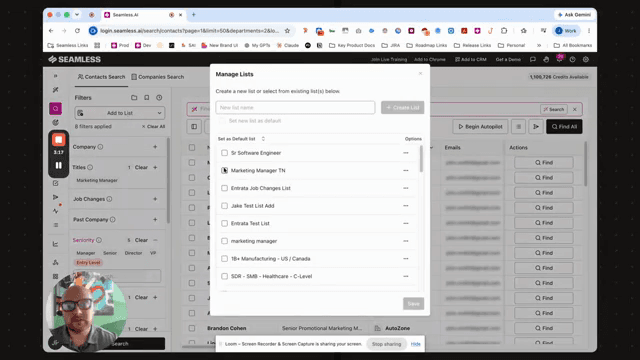Clear the Titles filter
640x360 pixels.
pos(141,167)
